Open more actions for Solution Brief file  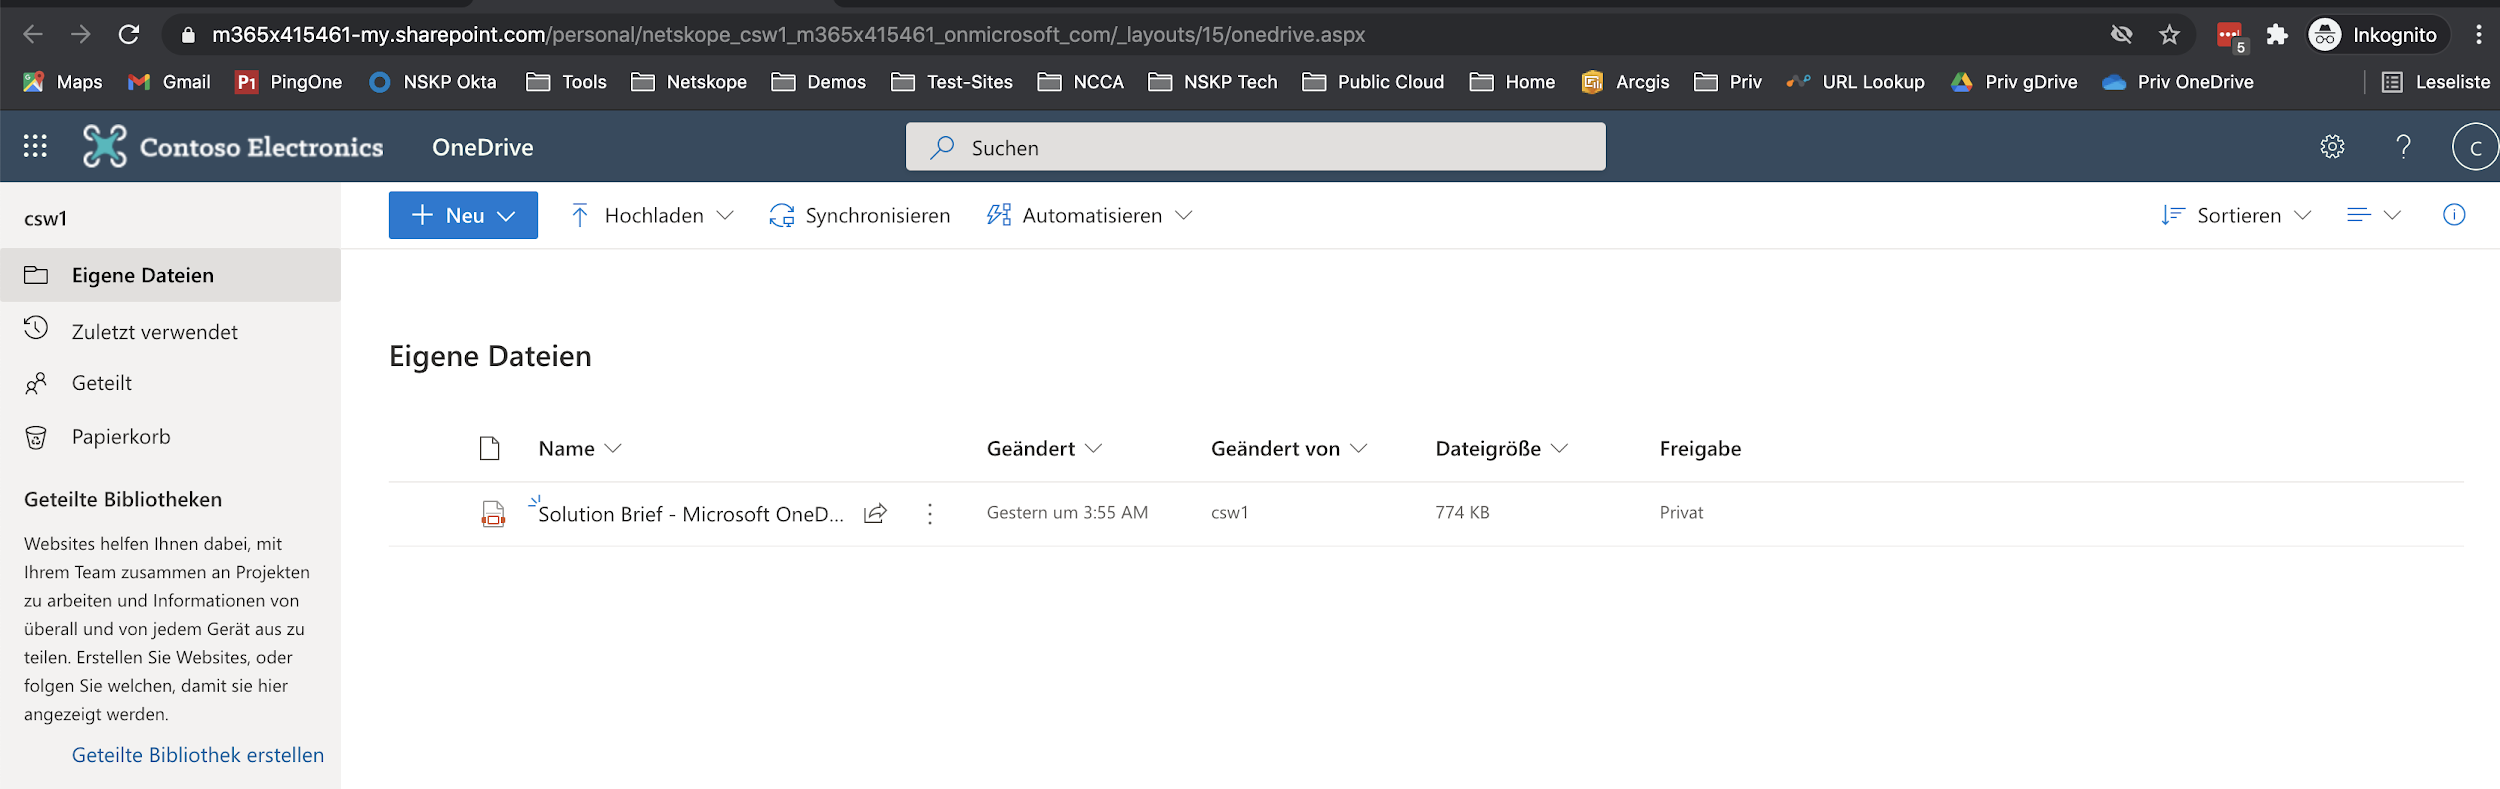coord(930,513)
